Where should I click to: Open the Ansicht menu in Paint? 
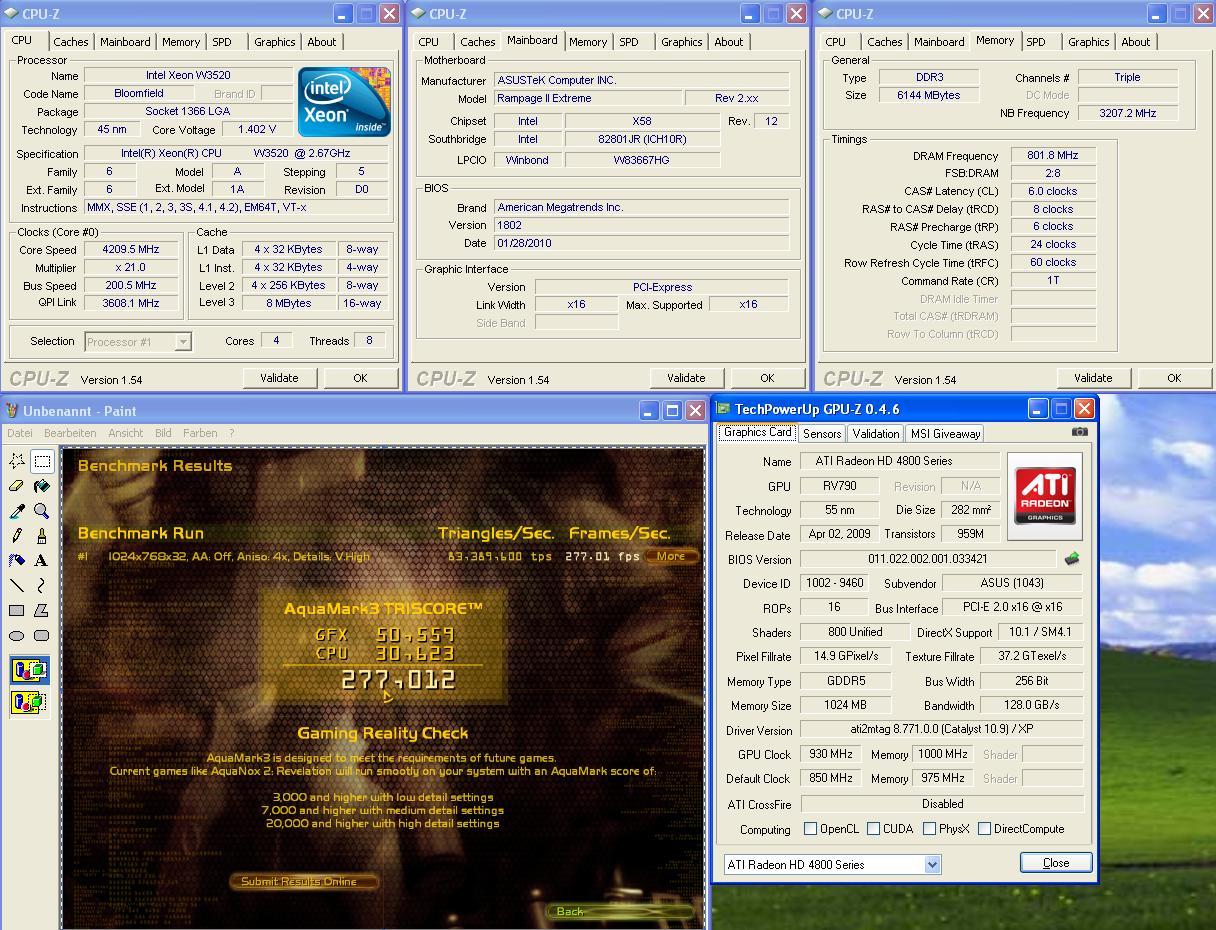[x=126, y=433]
